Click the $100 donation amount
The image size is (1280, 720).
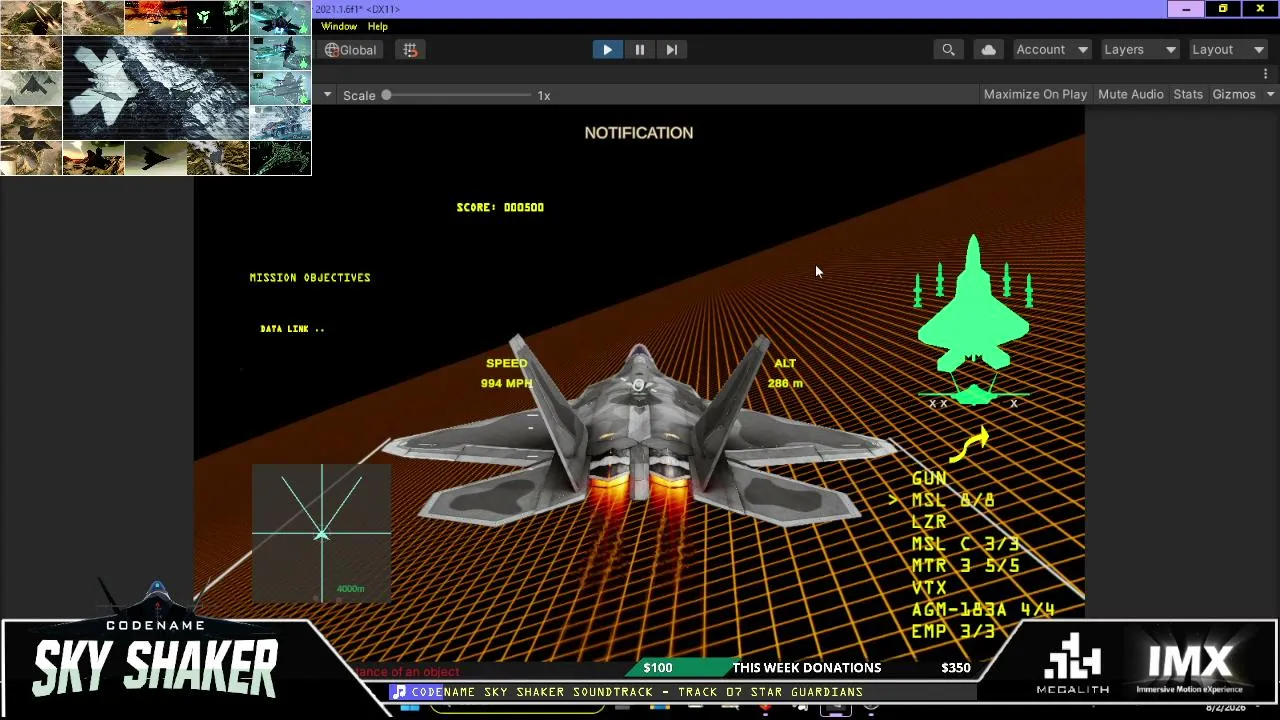pyautogui.click(x=658, y=668)
